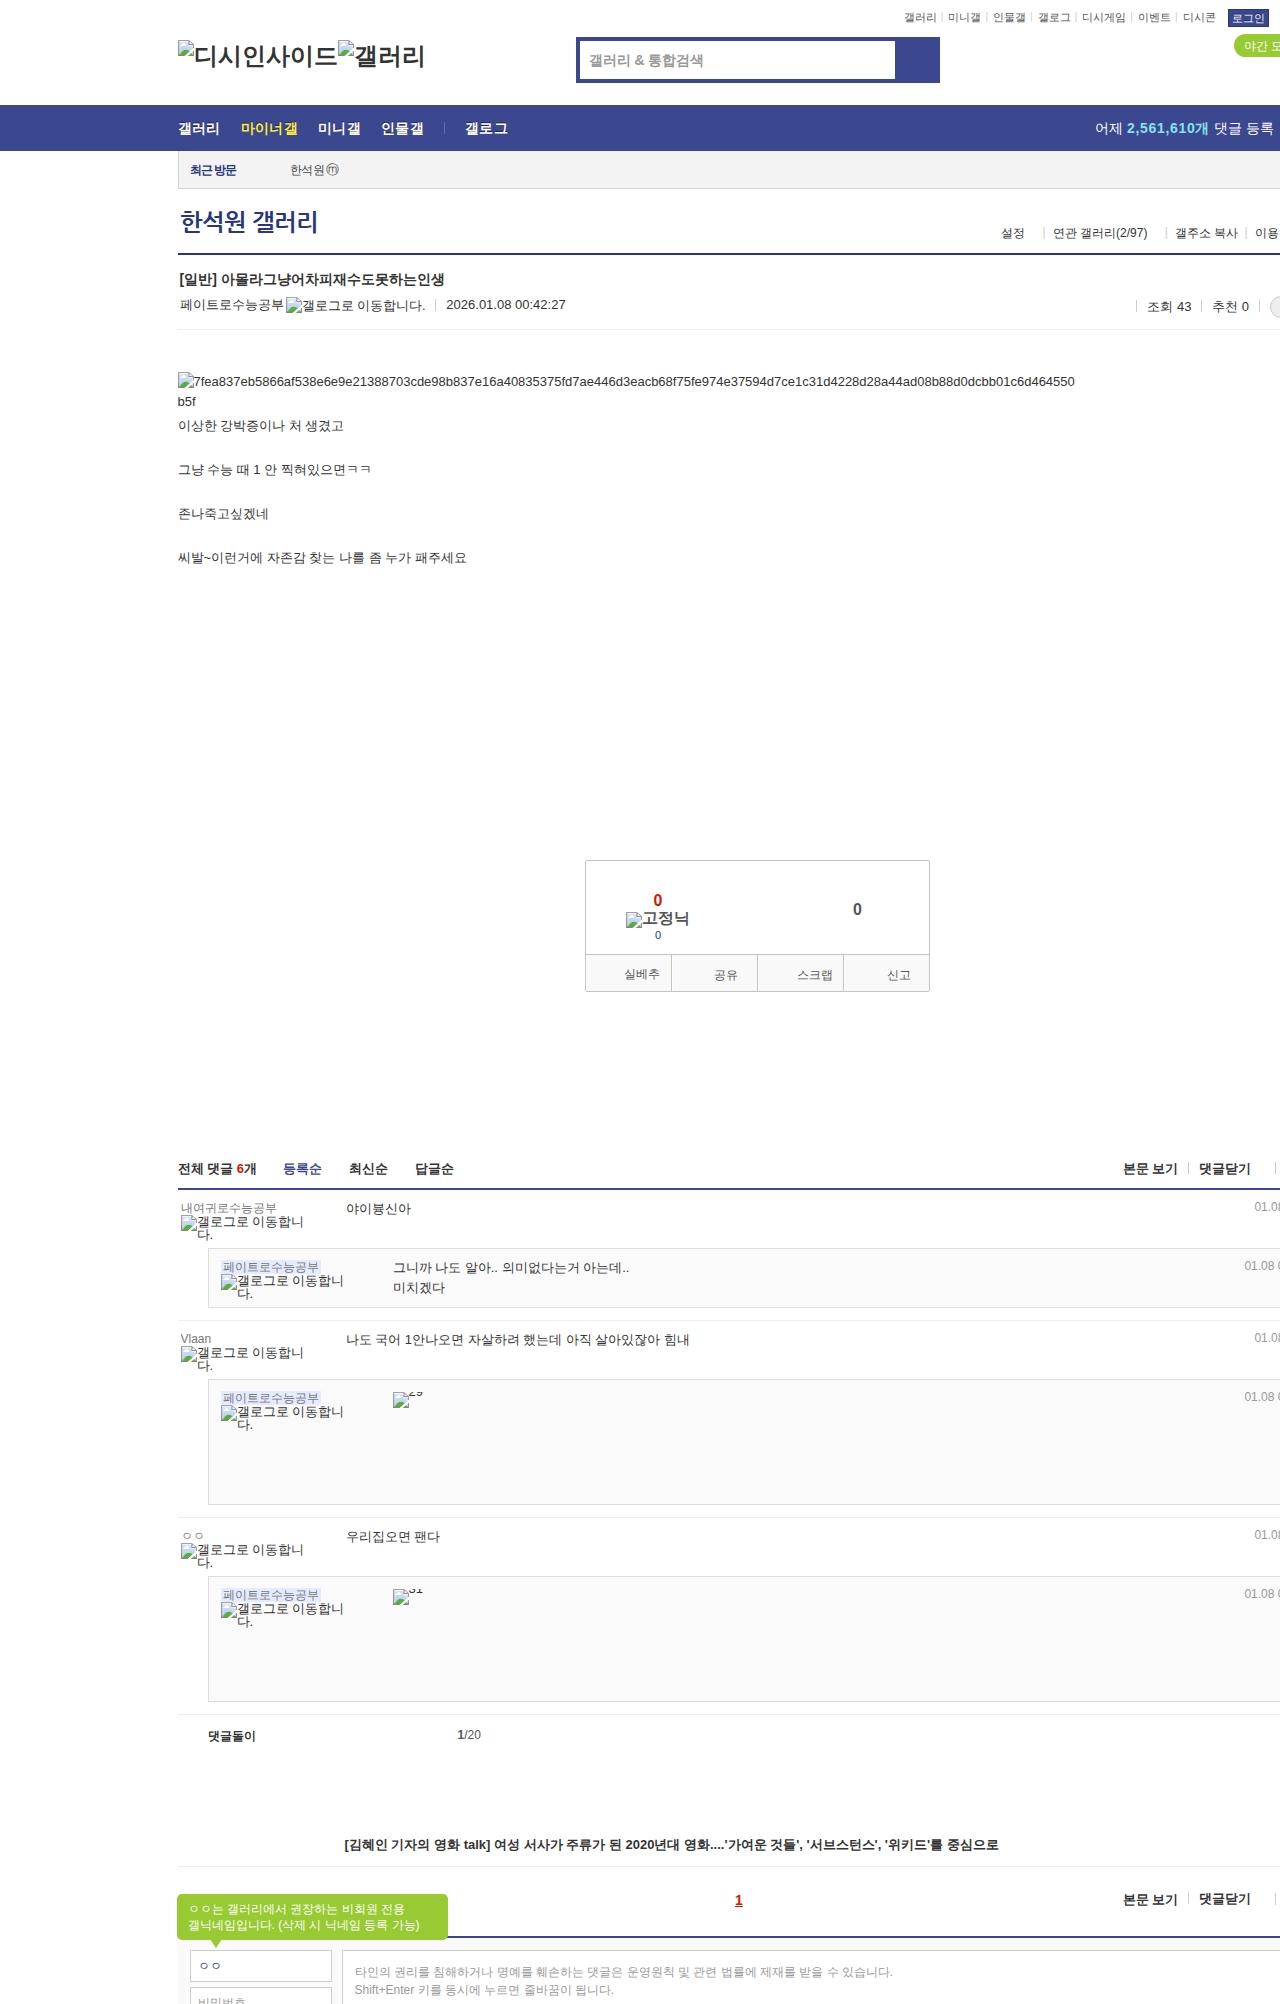Image resolution: width=1280 pixels, height=2004 pixels.
Task: Click the 스크랩 scrap button
Action: click(801, 974)
